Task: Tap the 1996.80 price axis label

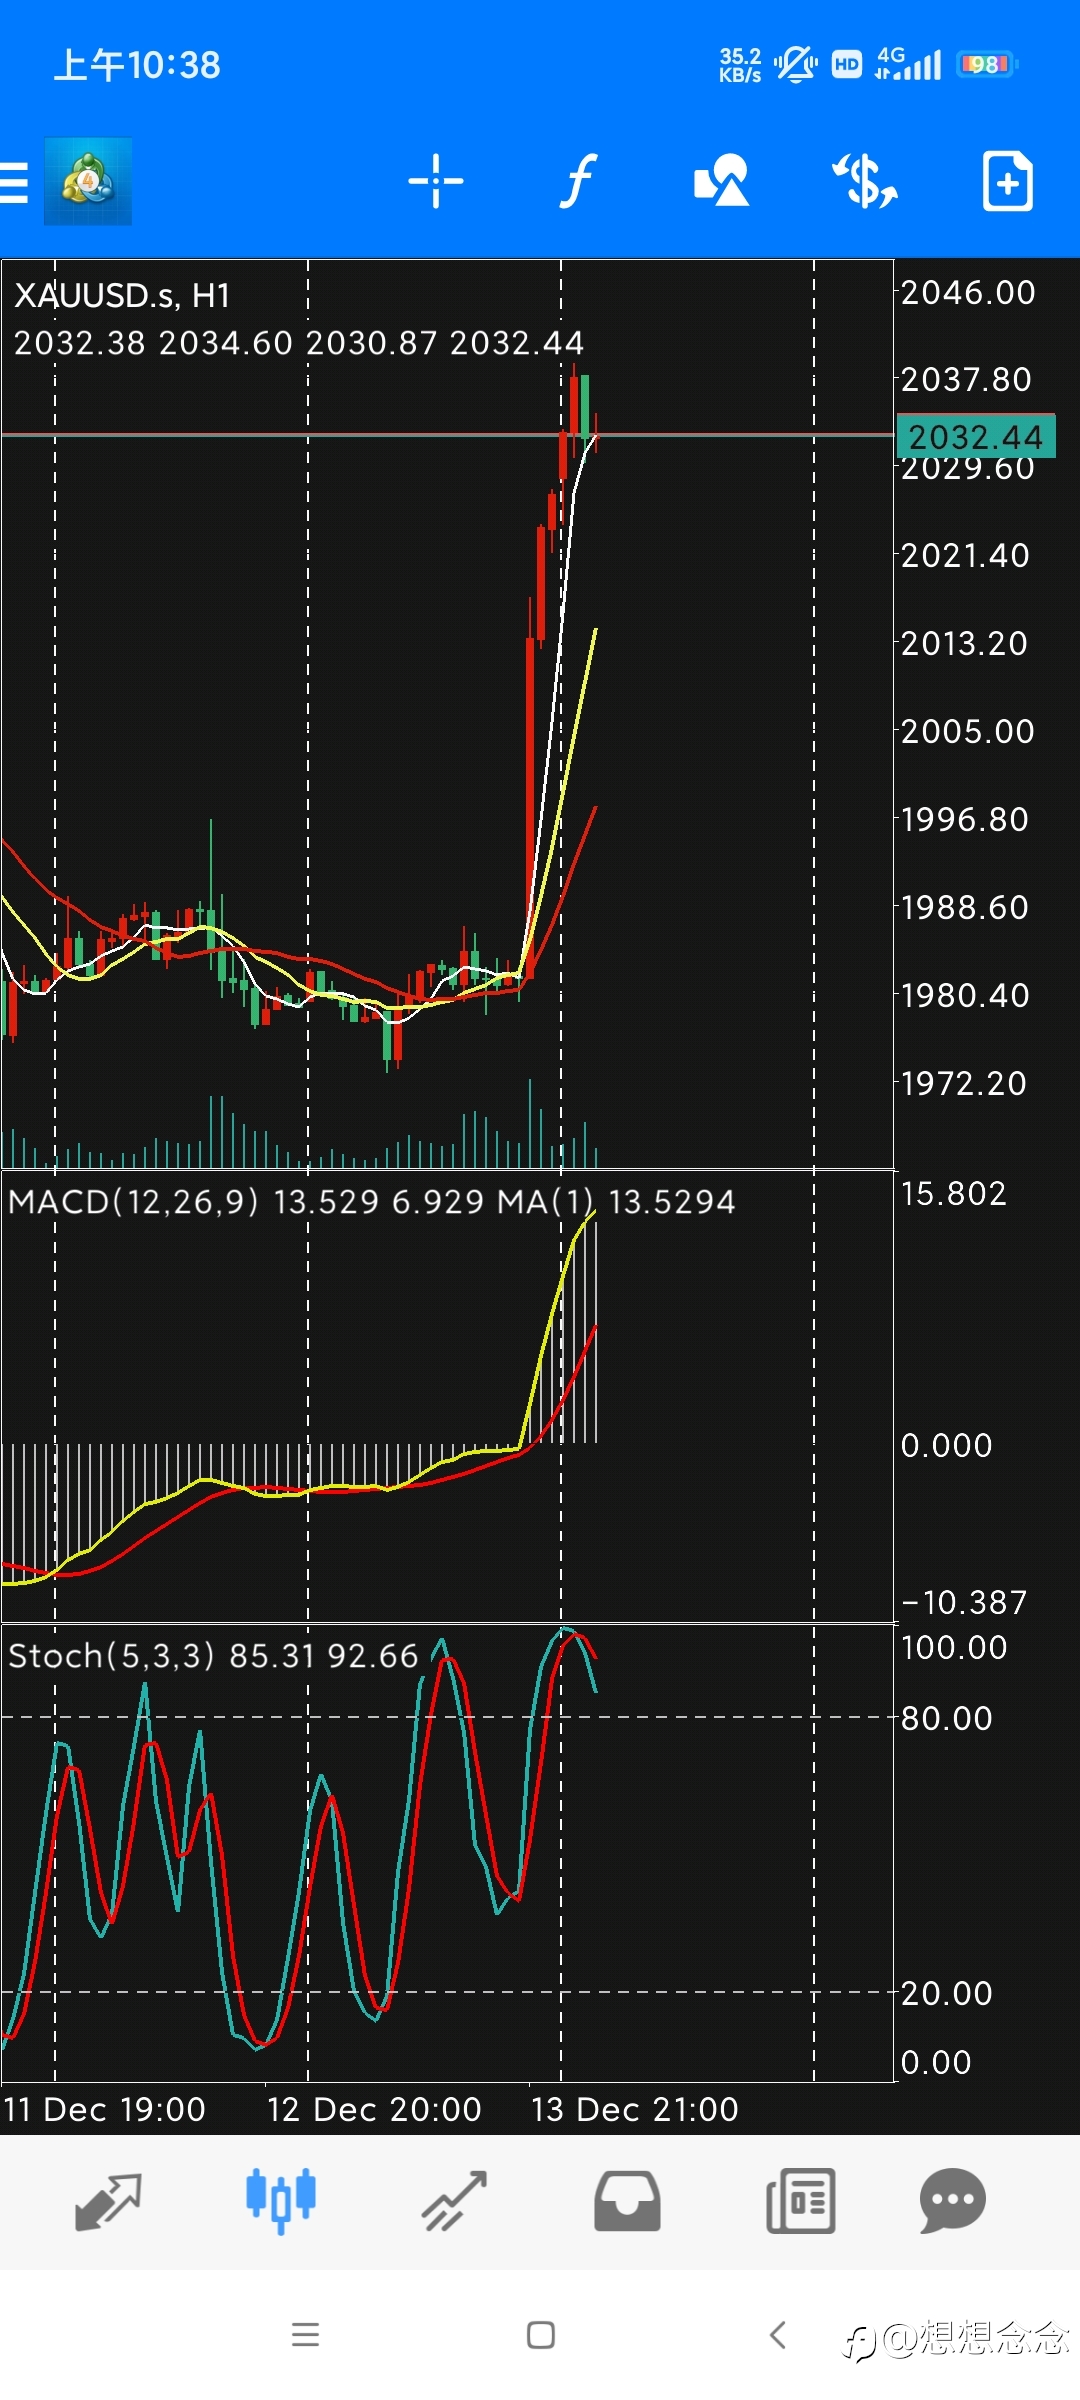Action: point(965,820)
